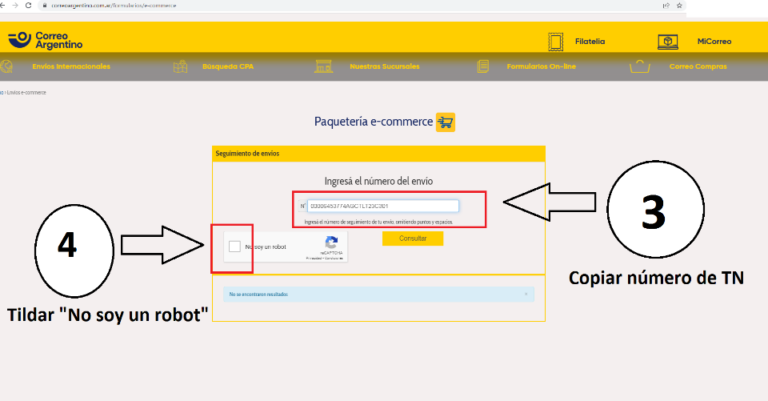Click the "No se encontraron resultados" message
This screenshot has height=401, width=768.
259,294
